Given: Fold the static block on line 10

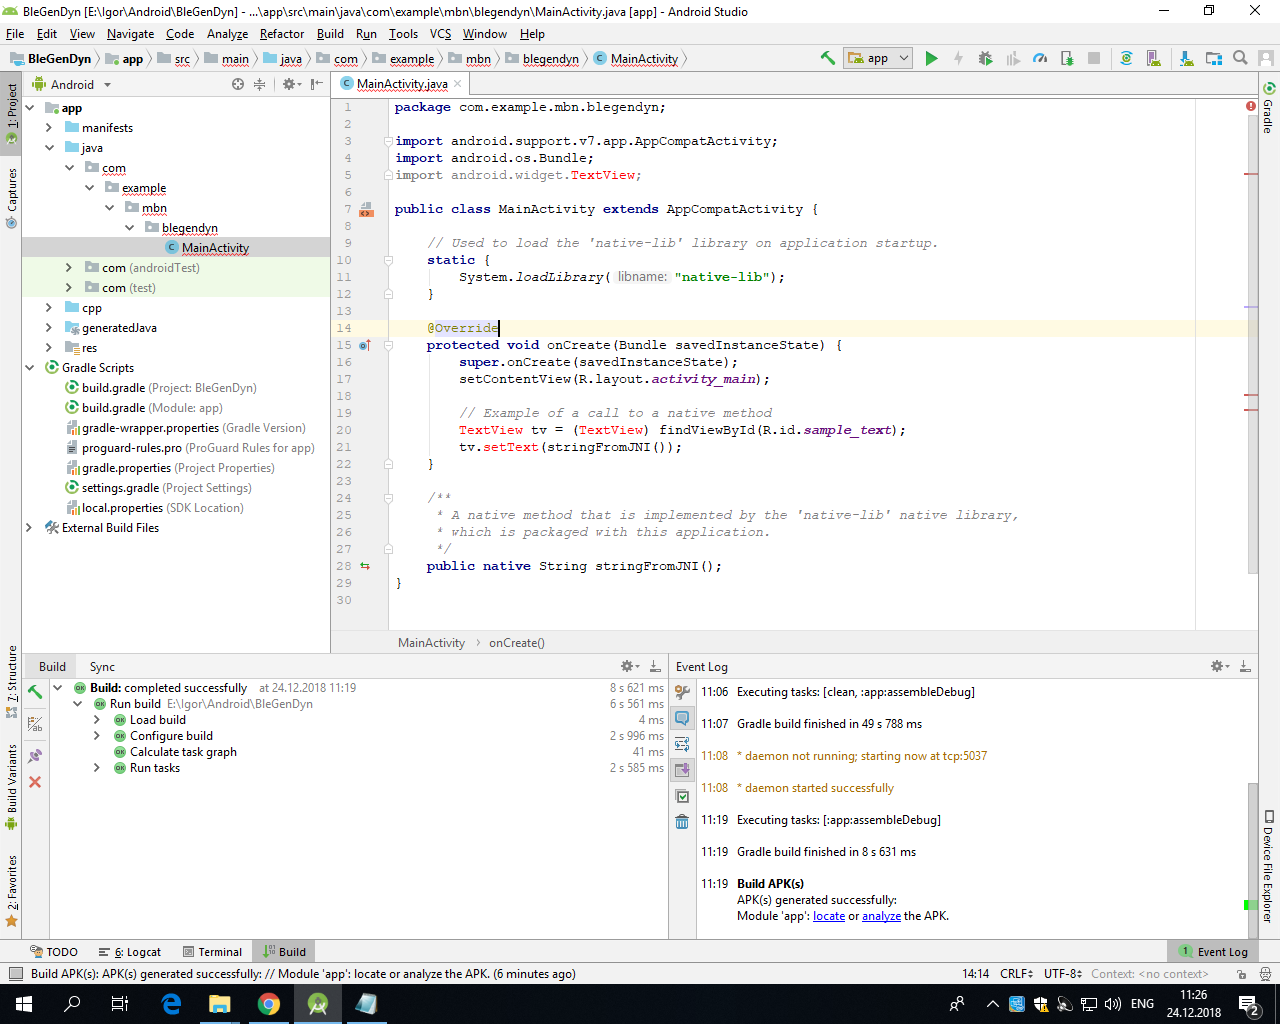Looking at the screenshot, I should coord(389,260).
